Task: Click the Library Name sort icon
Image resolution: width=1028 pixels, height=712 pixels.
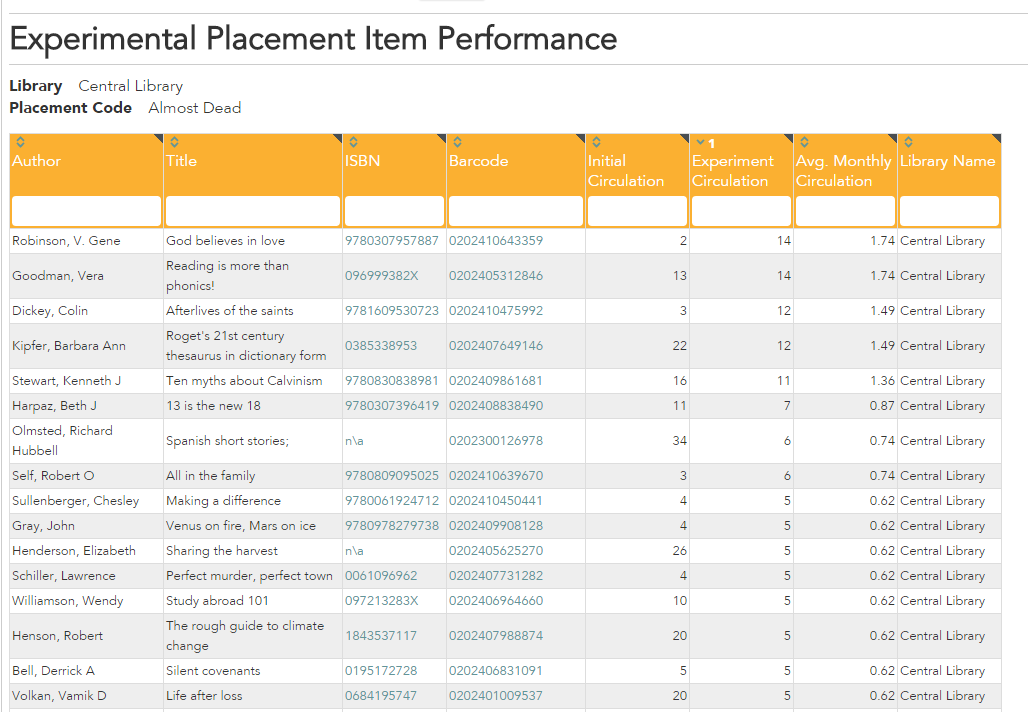Action: coord(908,143)
